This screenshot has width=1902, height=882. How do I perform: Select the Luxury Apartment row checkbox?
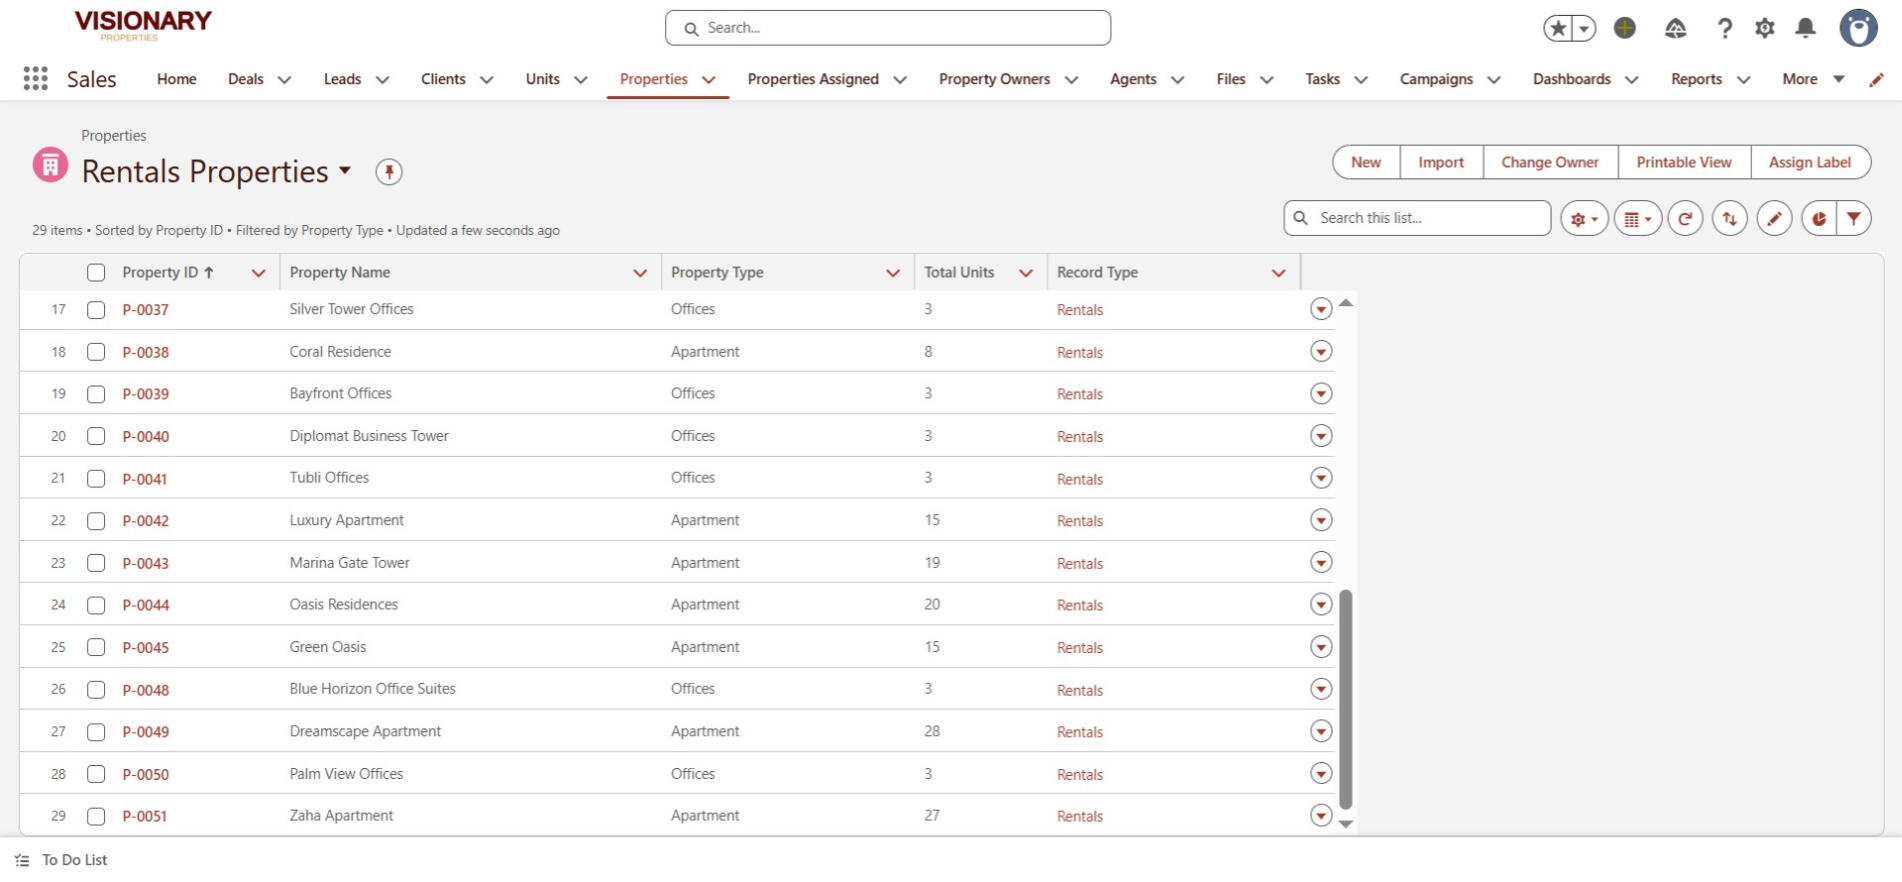96,521
